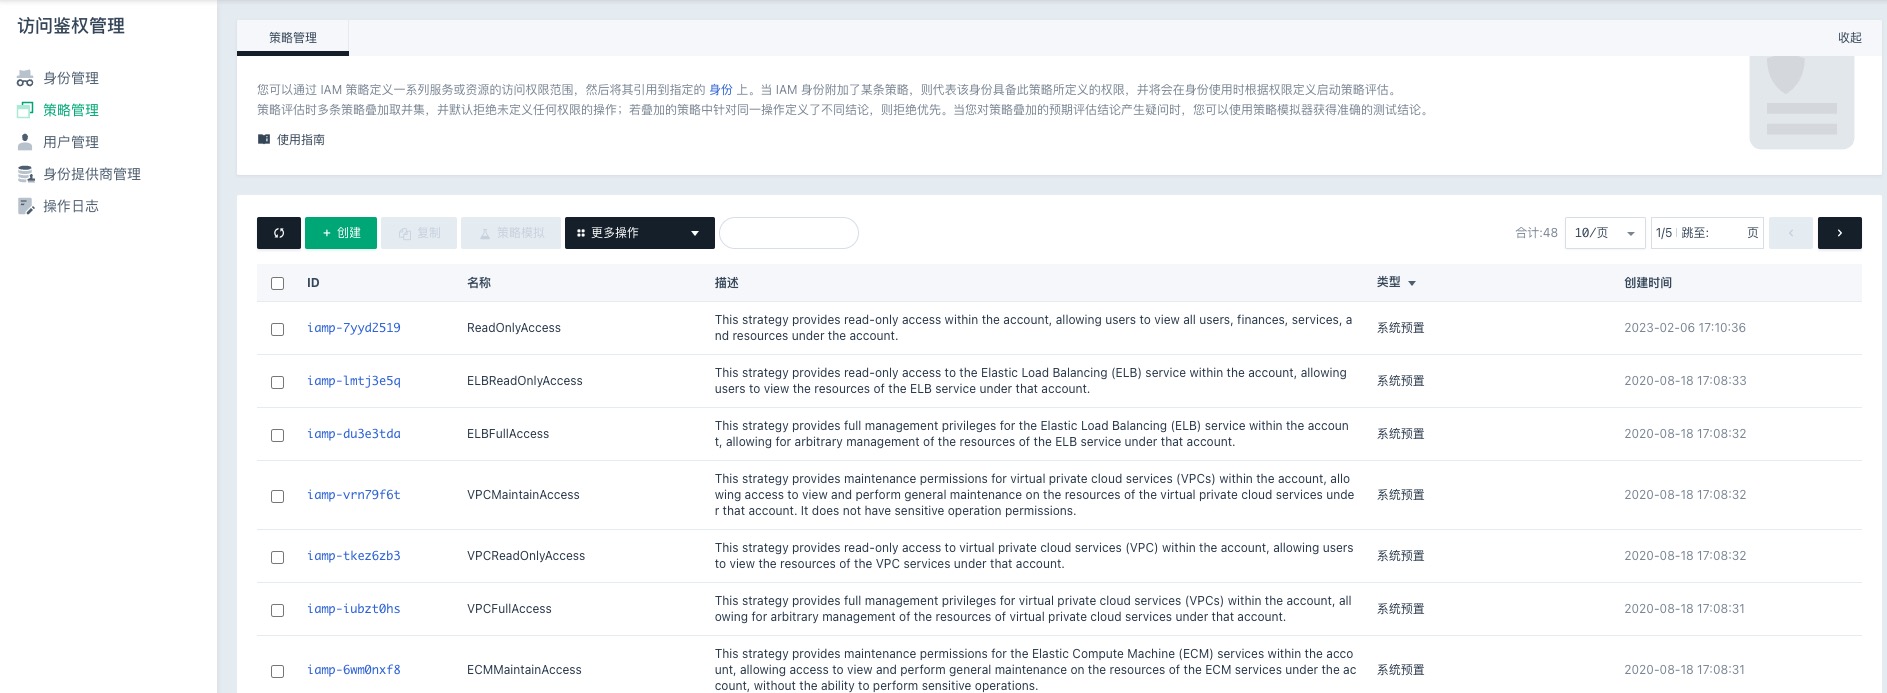The height and width of the screenshot is (693, 1887).
Task: Open policy iamp-iubzt0hs
Action: click(354, 609)
